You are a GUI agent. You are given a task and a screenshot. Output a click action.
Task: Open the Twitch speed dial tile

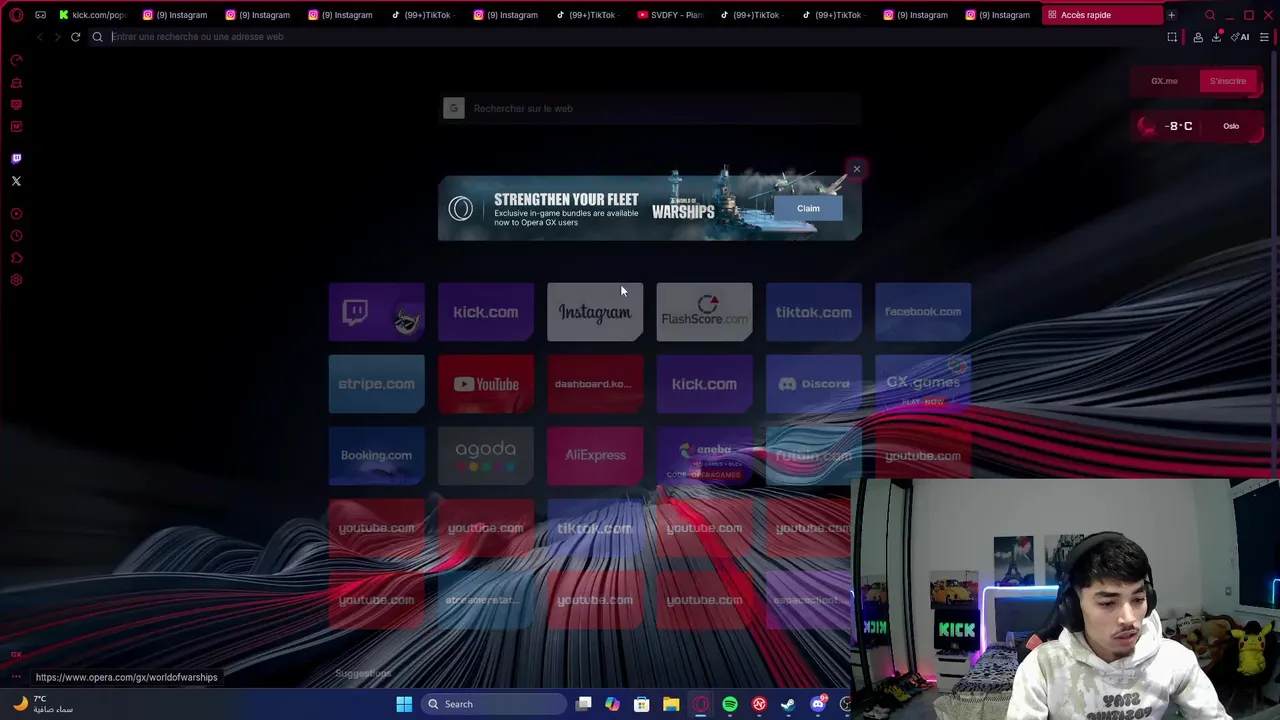pos(376,312)
